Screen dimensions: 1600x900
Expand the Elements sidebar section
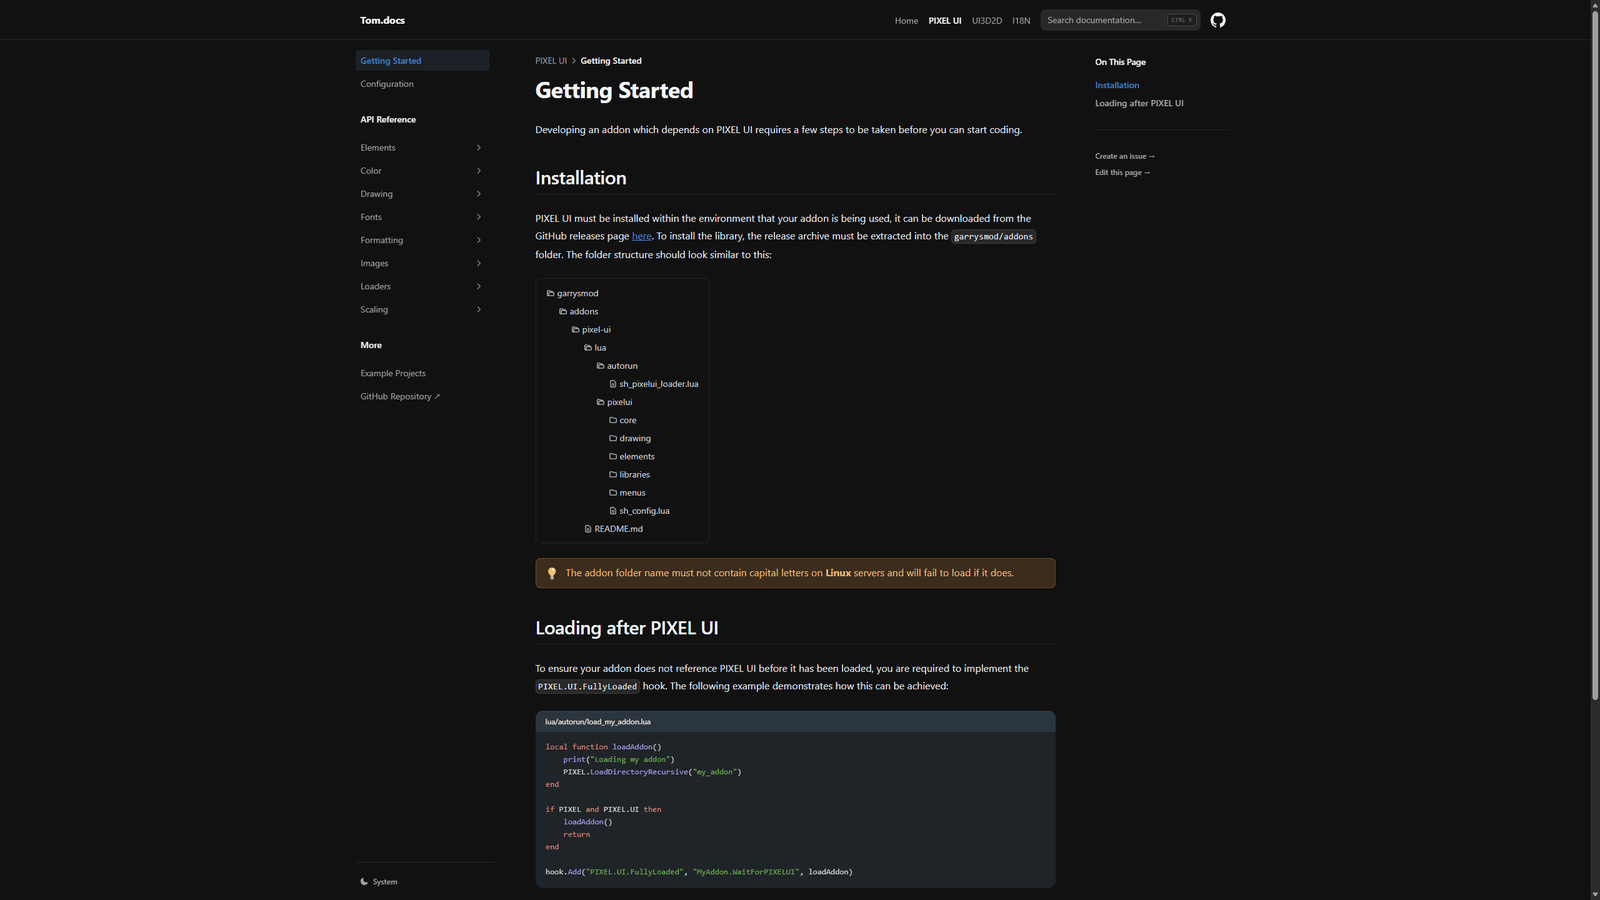coord(422,148)
